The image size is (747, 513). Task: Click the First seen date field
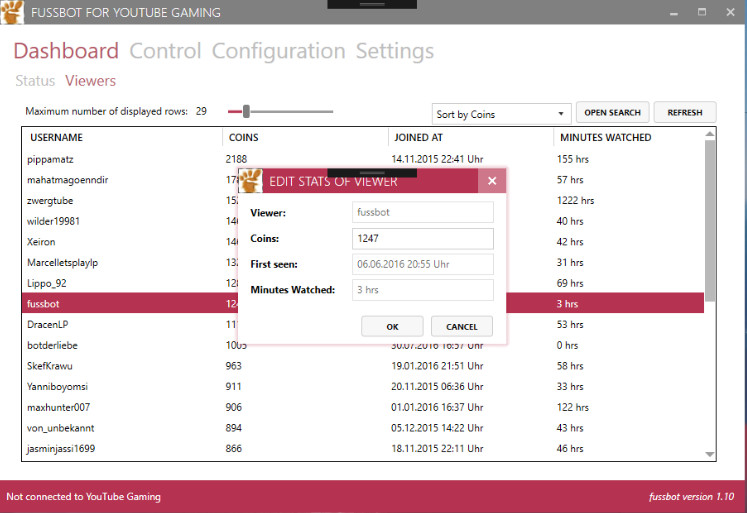click(x=423, y=264)
